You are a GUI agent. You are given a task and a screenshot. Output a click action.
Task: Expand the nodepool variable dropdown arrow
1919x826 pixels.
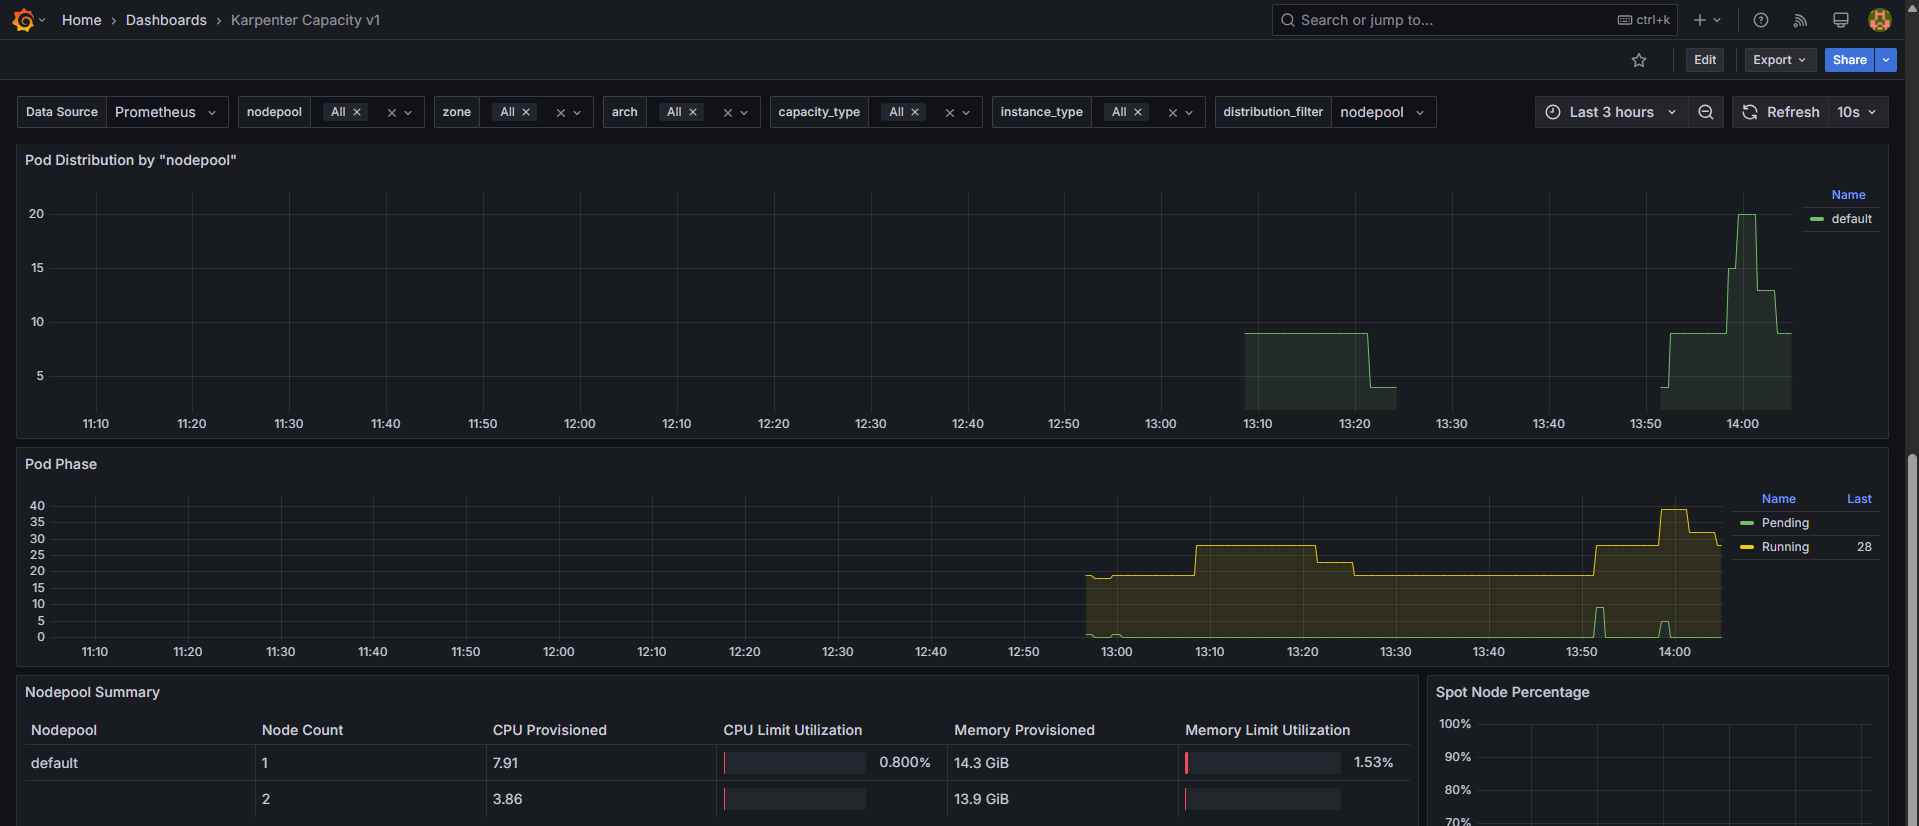[409, 113]
